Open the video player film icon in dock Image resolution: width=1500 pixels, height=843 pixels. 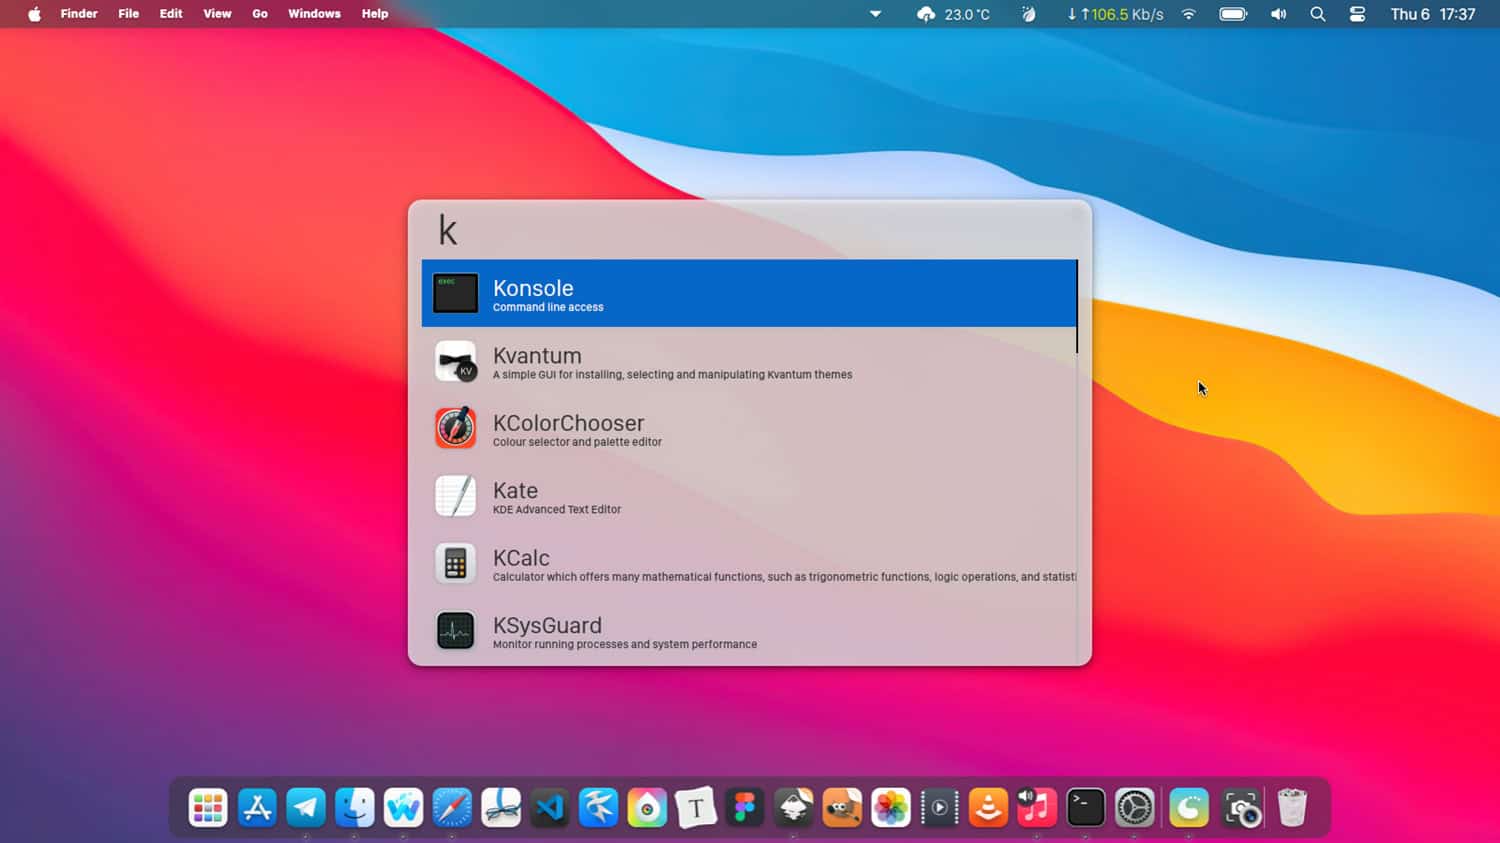click(940, 808)
